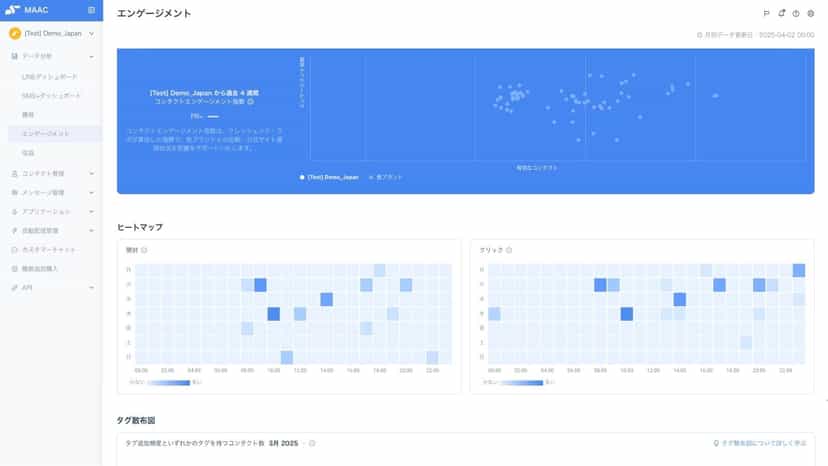The width and height of the screenshot is (828, 466).
Task: Toggle the other-accounts legend entry in scatter chart
Action: (x=385, y=177)
